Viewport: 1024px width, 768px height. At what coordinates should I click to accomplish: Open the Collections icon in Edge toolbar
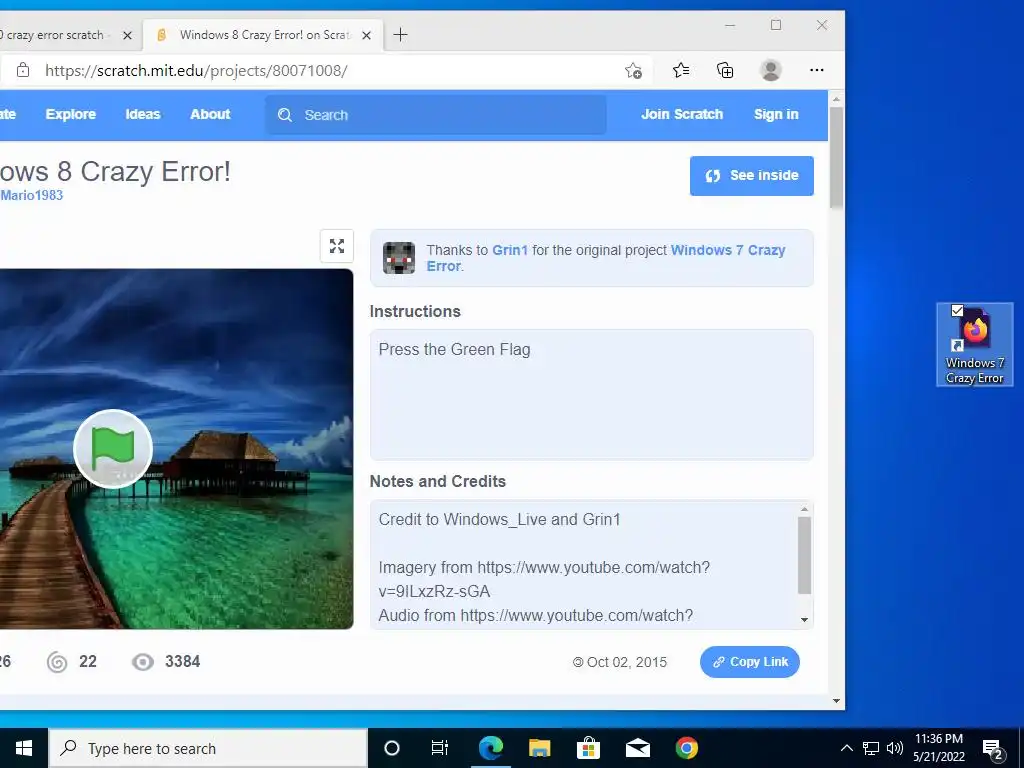click(725, 70)
